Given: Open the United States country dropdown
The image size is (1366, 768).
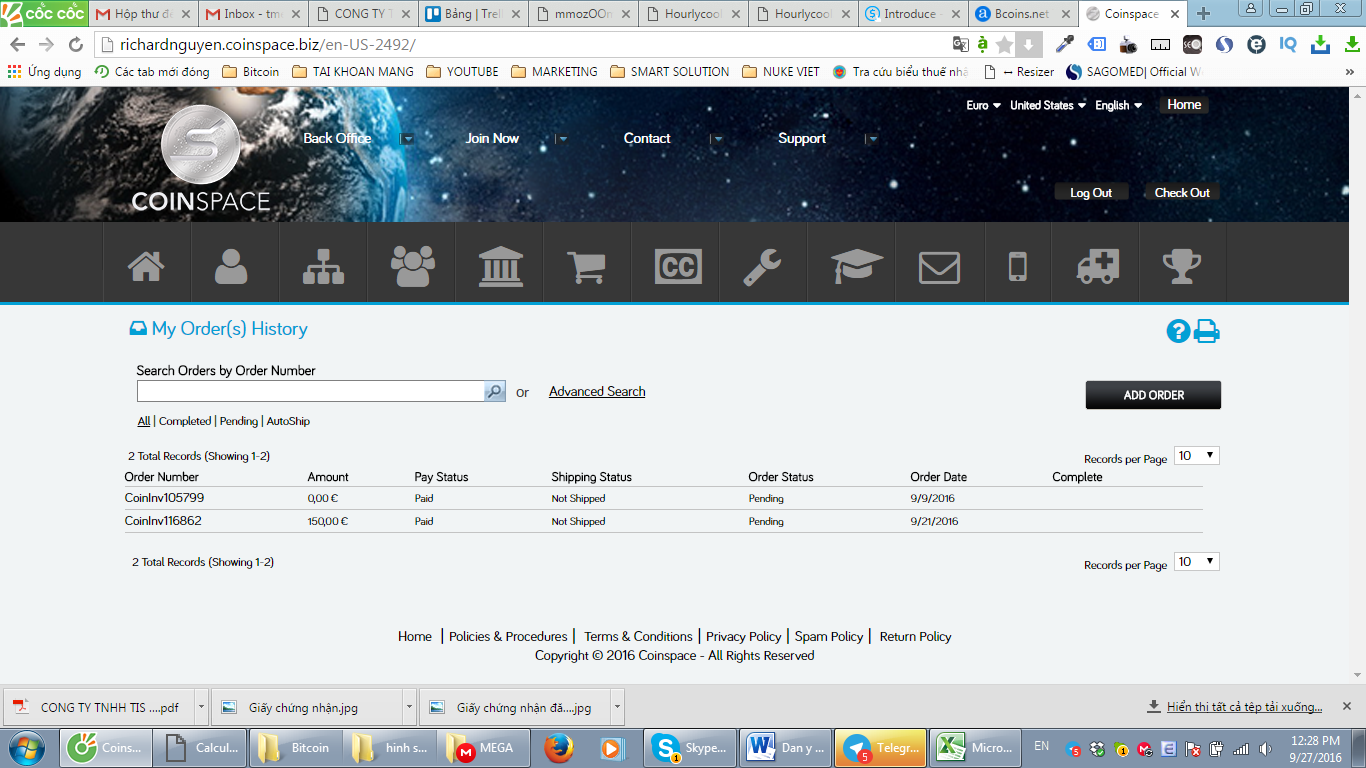Looking at the screenshot, I should 1048,106.
